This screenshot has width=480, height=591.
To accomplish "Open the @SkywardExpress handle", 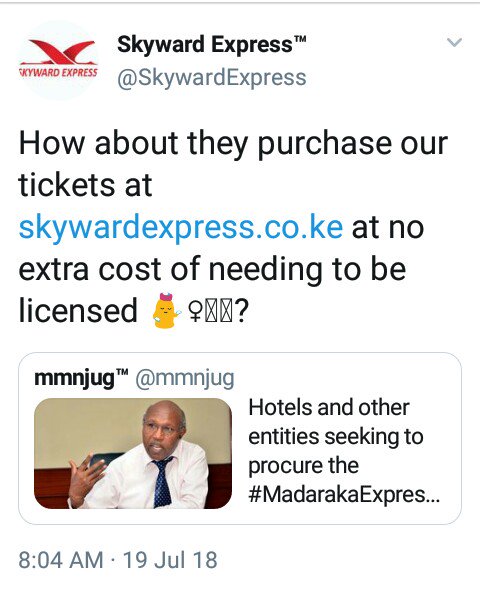I will [x=211, y=78].
